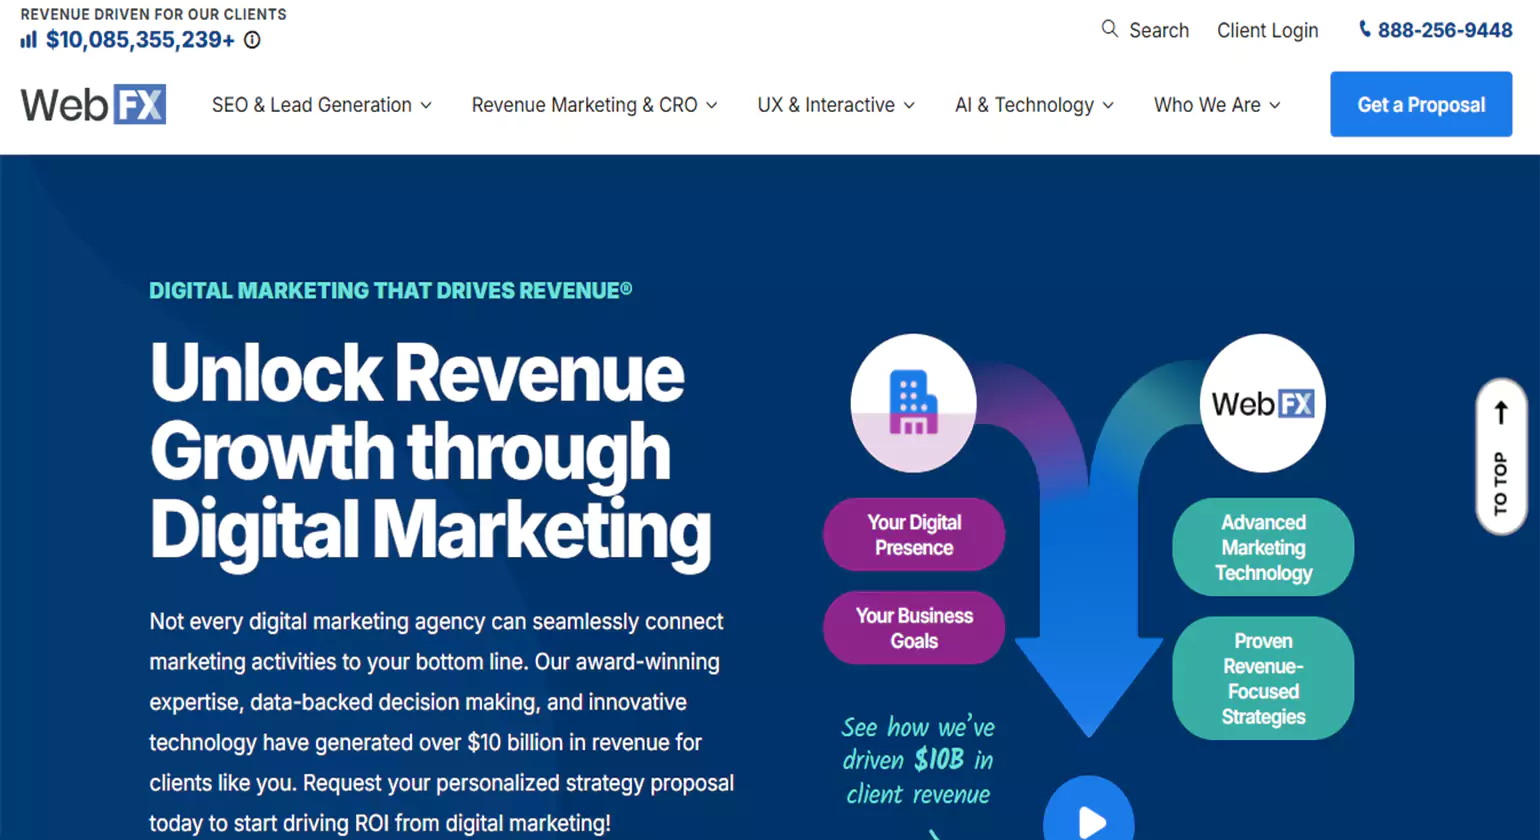1540x840 pixels.
Task: Click the To Top arrow button
Action: click(x=1500, y=456)
